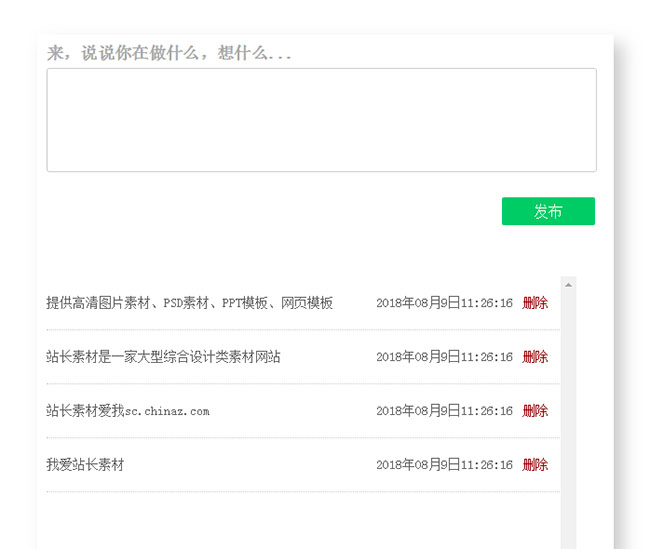650x549 pixels.
Task: Delete the post about 提供高清图片素材
Action: (x=535, y=303)
